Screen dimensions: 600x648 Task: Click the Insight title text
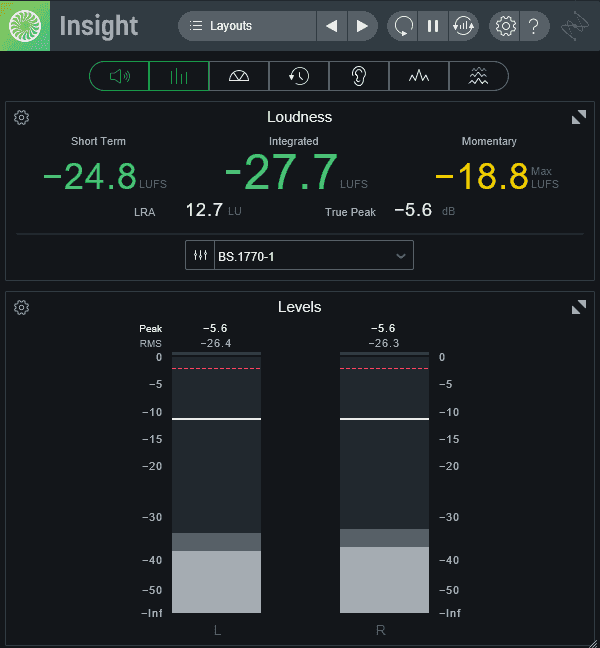[x=99, y=26]
